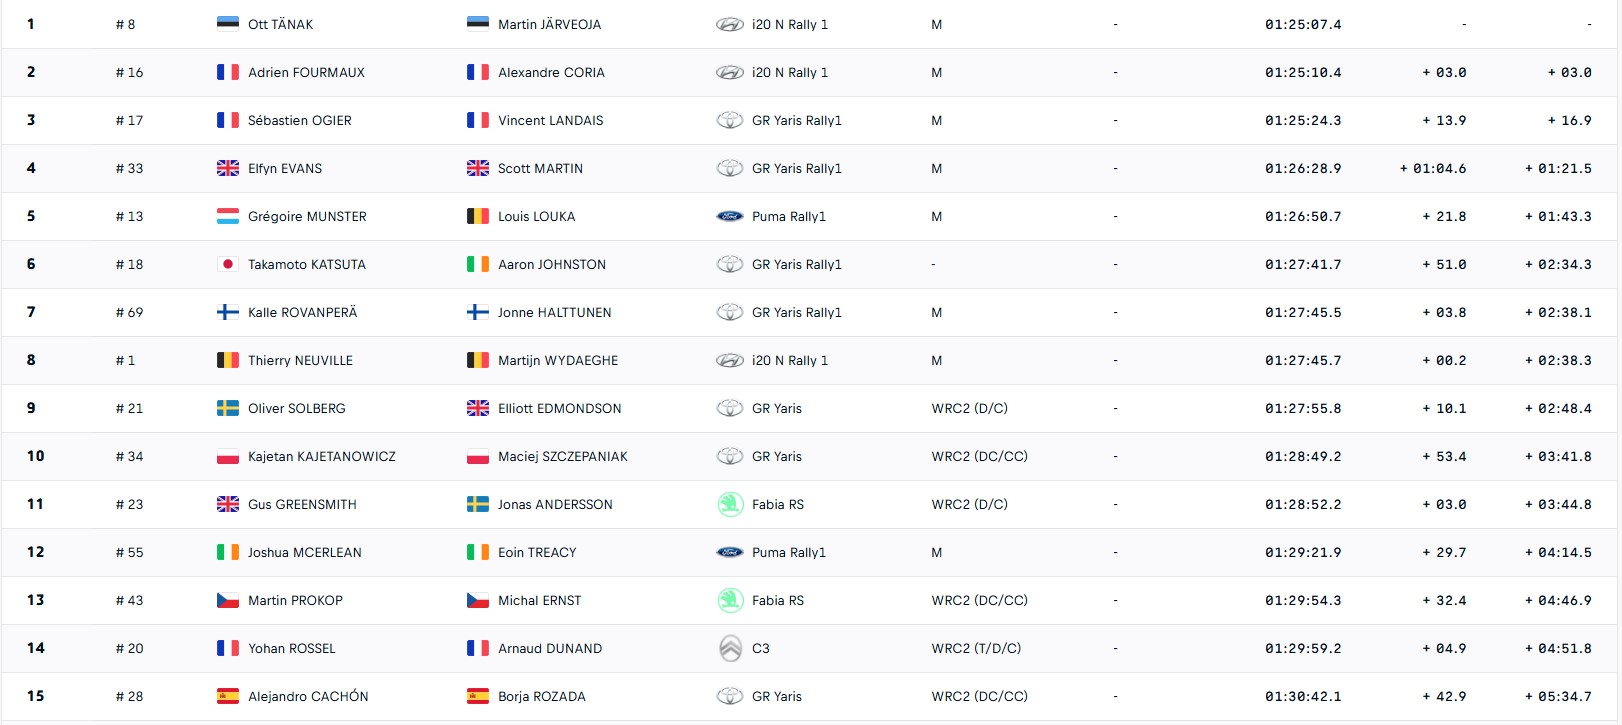The height and width of the screenshot is (725, 1622).
Task: Open driver Kalle ROVANPERÄ's name
Action: [x=302, y=312]
